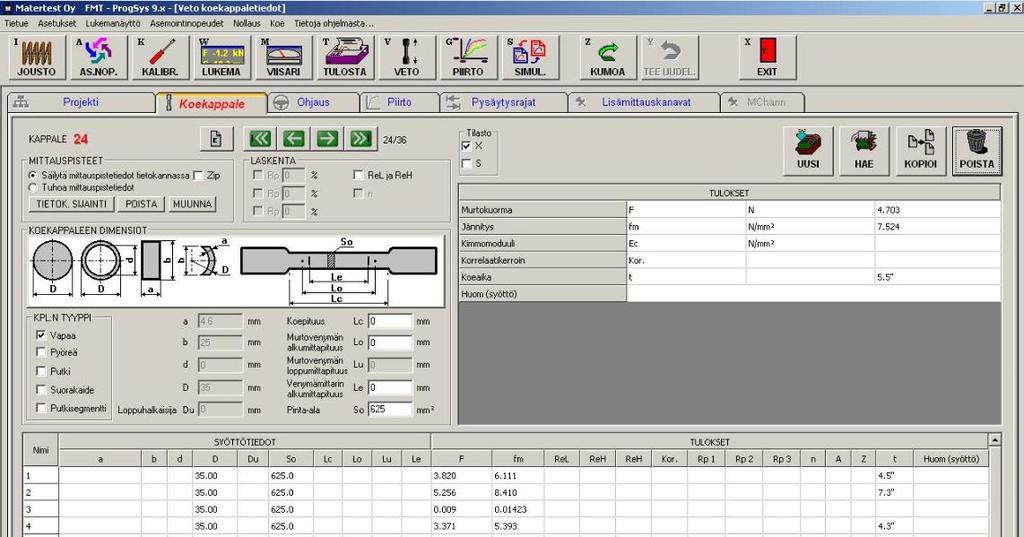
Task: Click the Nimi column header
Action: tap(40, 450)
